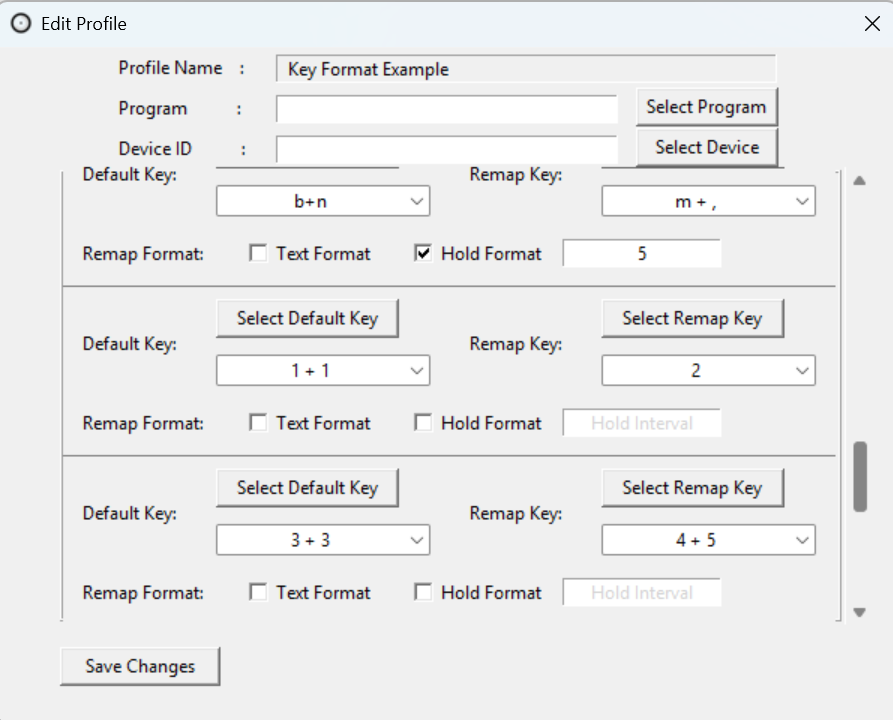The height and width of the screenshot is (720, 893).
Task: Enable Hold Format for the '1 + 1' row
Action: pos(423,423)
